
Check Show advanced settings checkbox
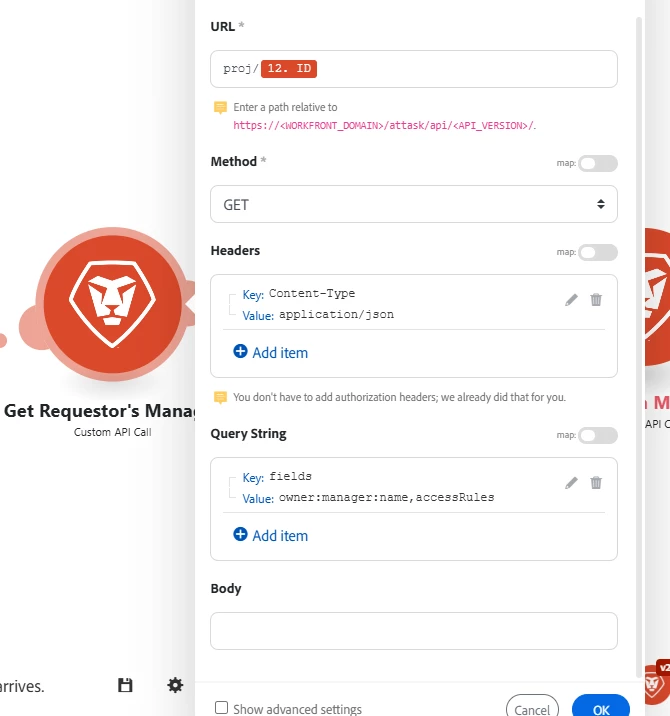coord(222,707)
